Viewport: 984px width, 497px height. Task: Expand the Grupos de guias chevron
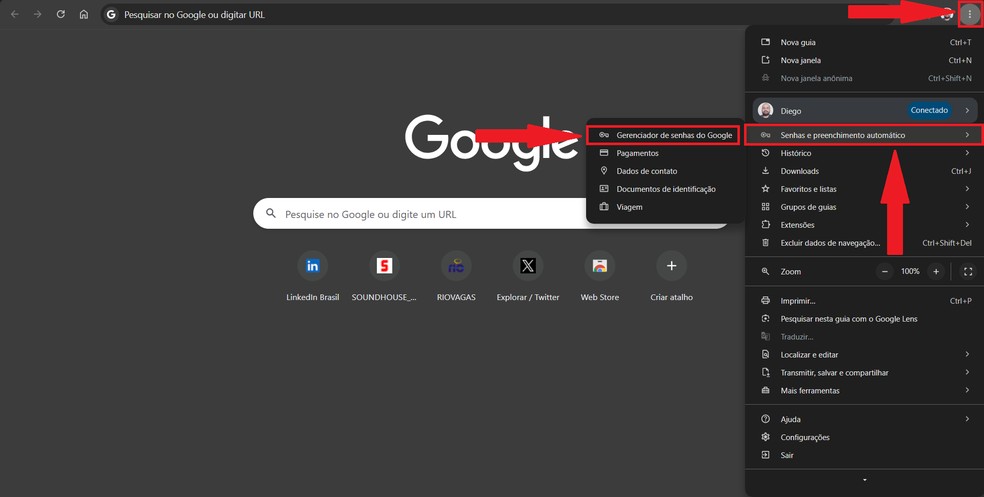coord(967,207)
